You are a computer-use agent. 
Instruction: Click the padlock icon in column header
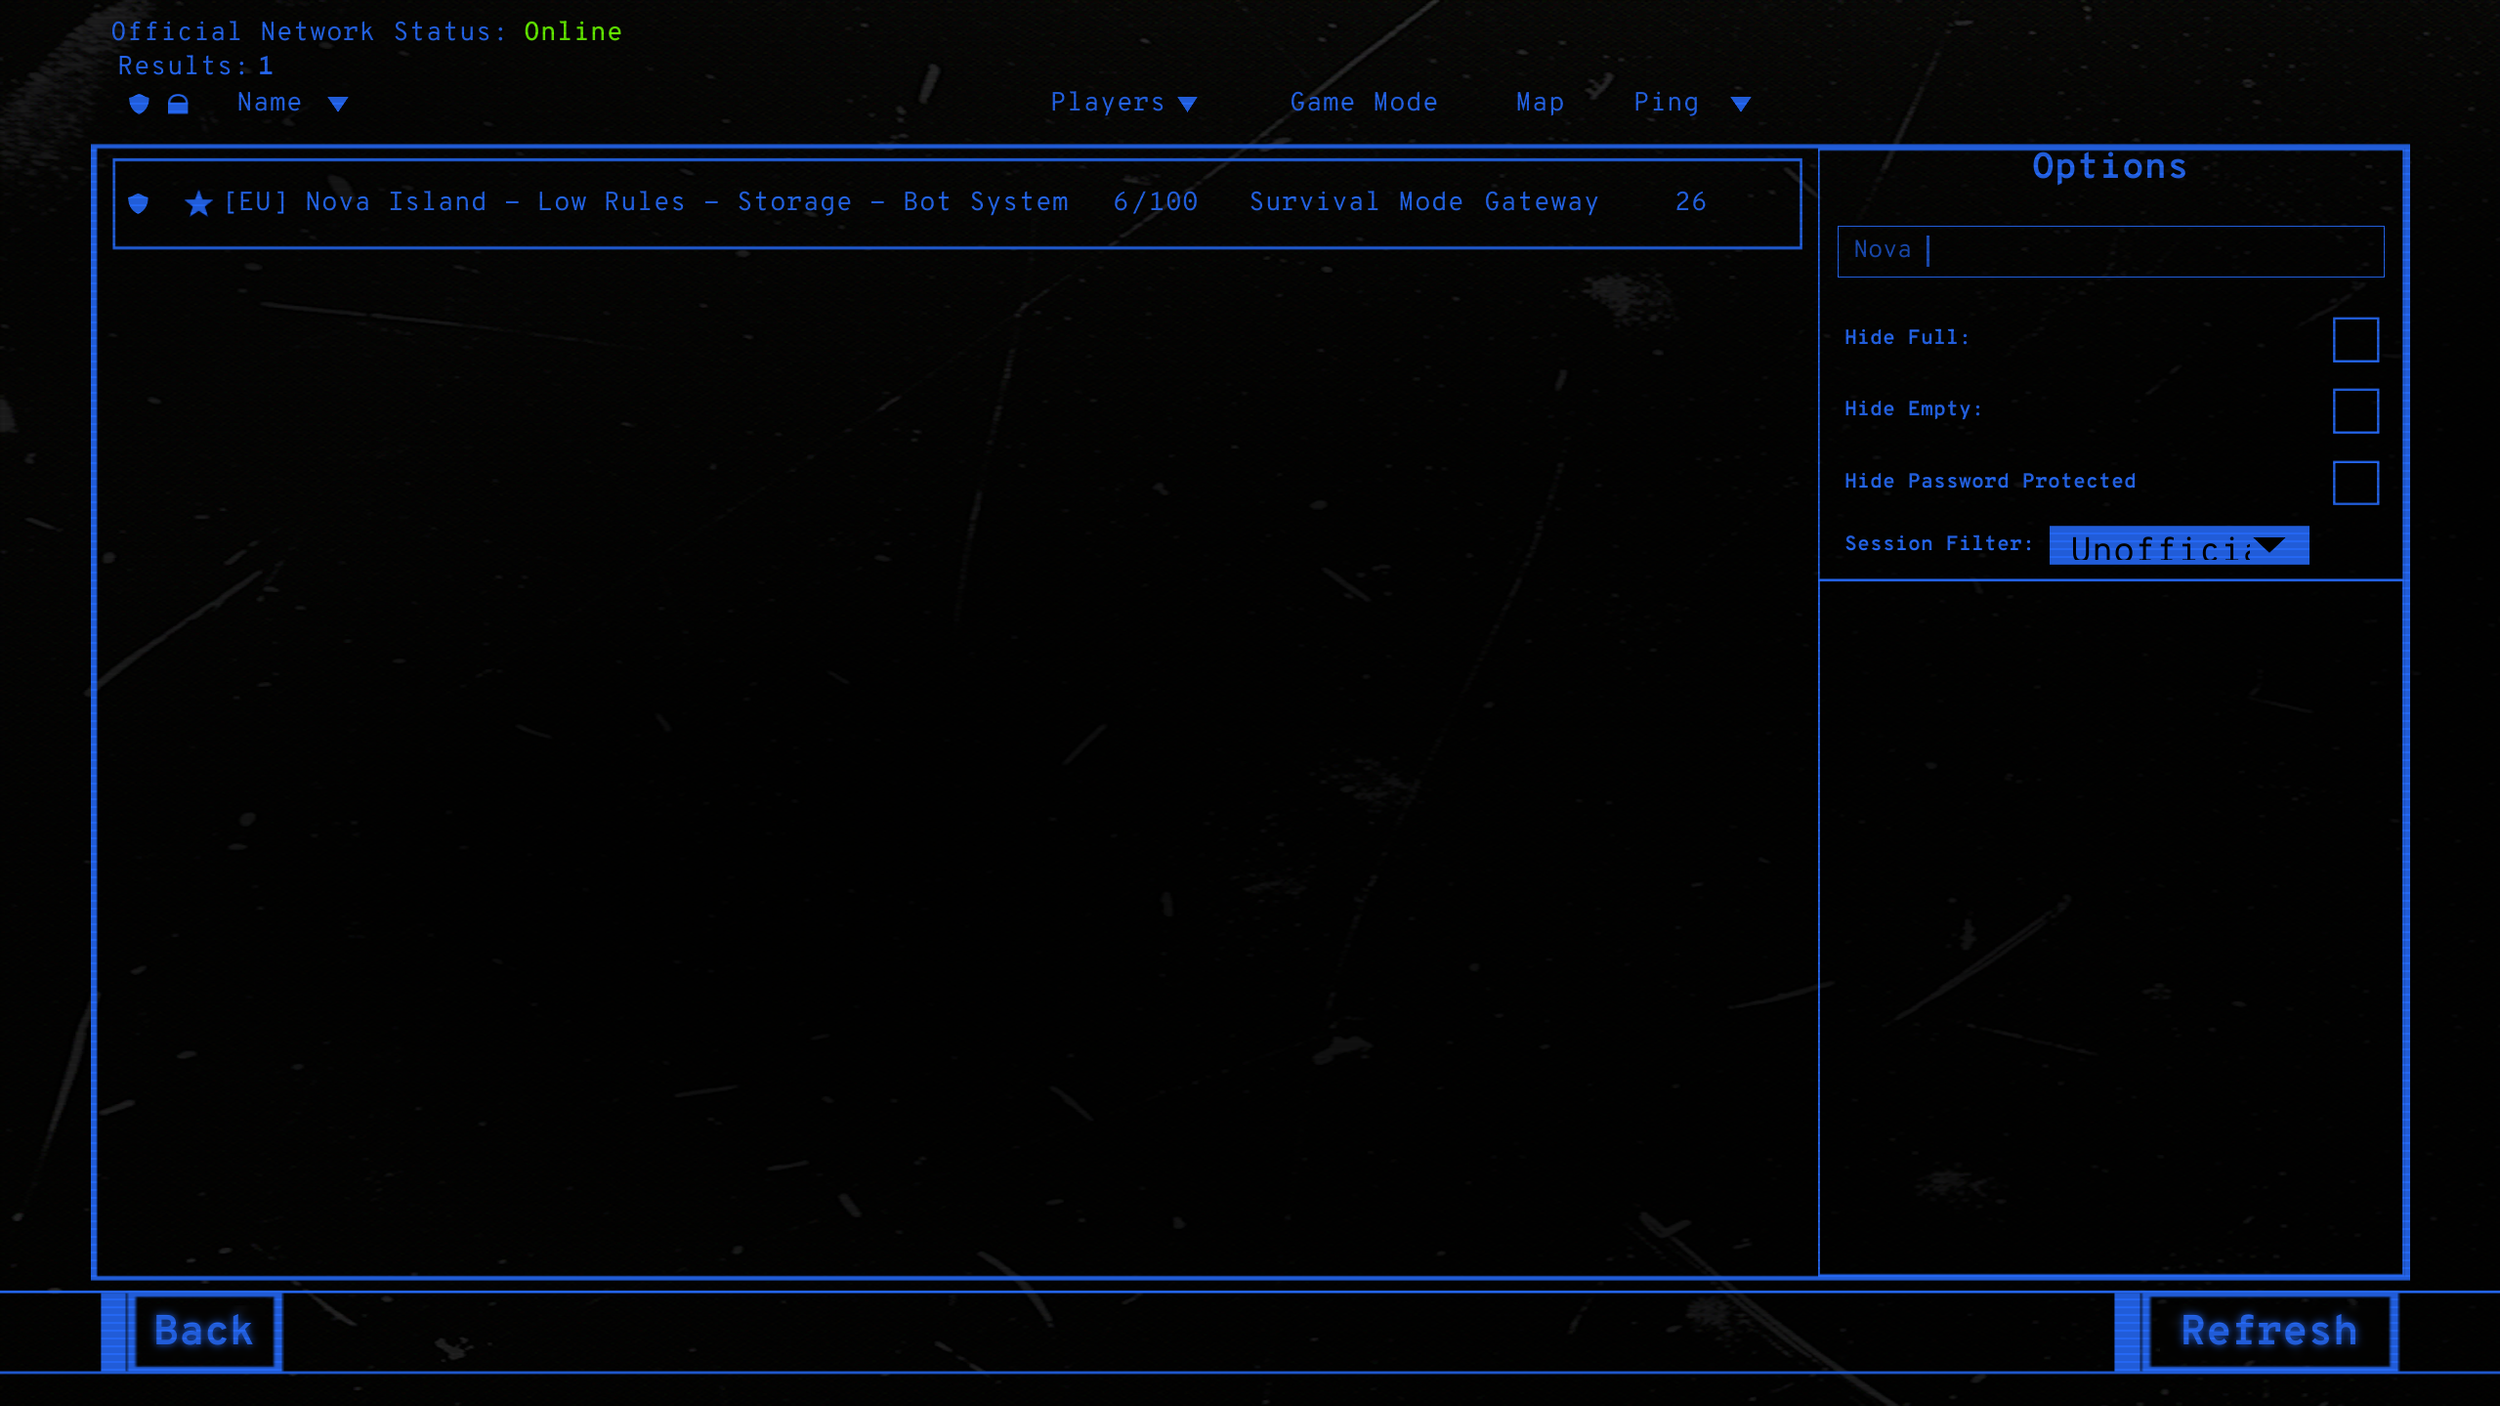178,104
